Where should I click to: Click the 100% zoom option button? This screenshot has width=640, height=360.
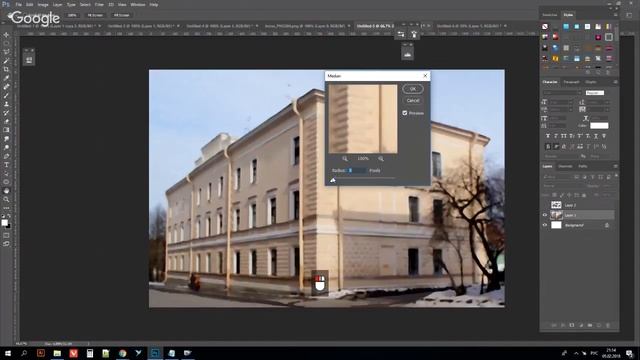coord(72,15)
